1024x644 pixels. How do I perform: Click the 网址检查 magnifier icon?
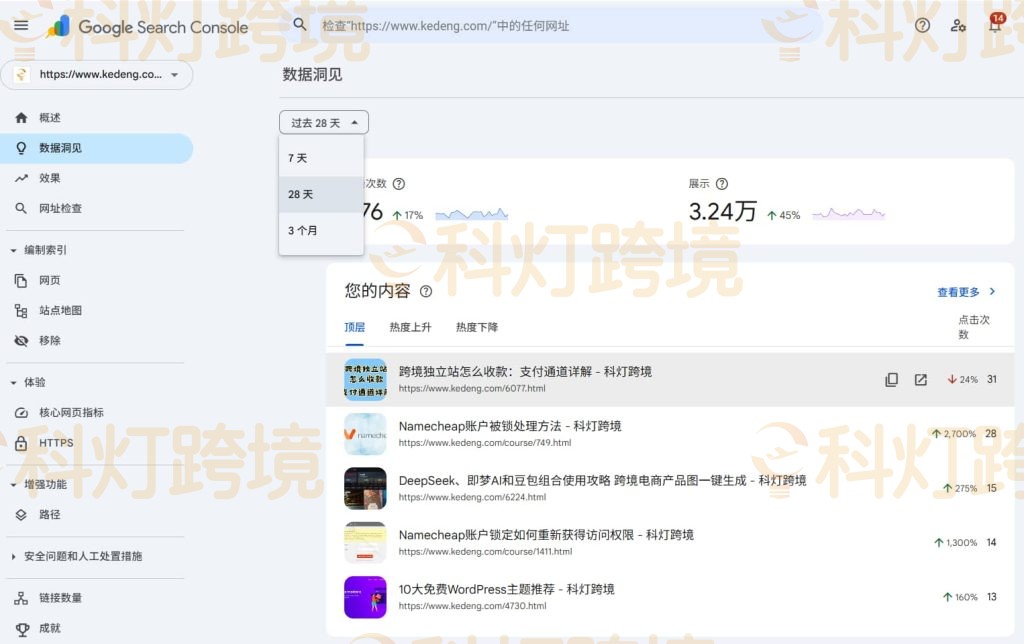click(x=21, y=208)
